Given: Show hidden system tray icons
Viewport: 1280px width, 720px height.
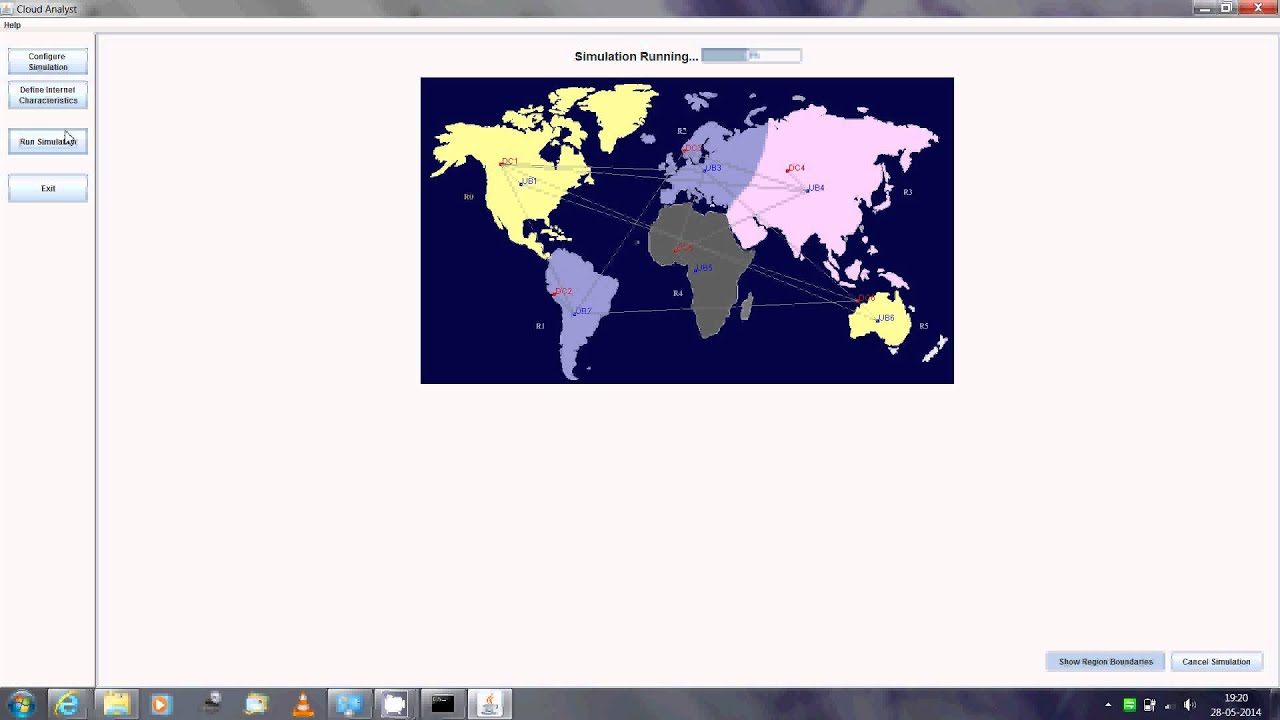Looking at the screenshot, I should [x=1108, y=705].
